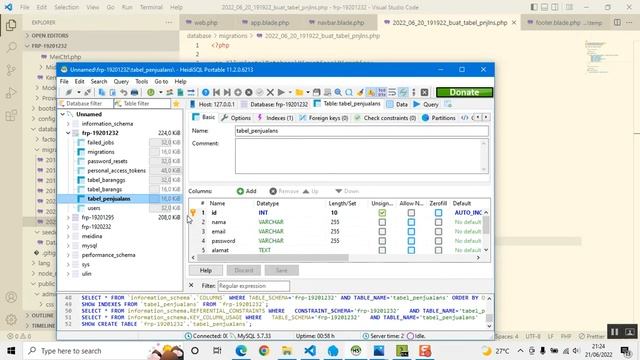Image resolution: width=640 pixels, height=360 pixels.
Task: Go to last row toolbar icon
Action: click(227, 93)
